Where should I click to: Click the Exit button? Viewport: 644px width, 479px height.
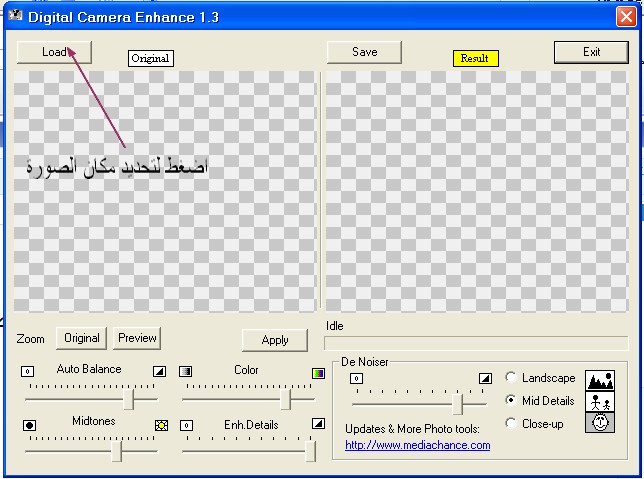591,52
